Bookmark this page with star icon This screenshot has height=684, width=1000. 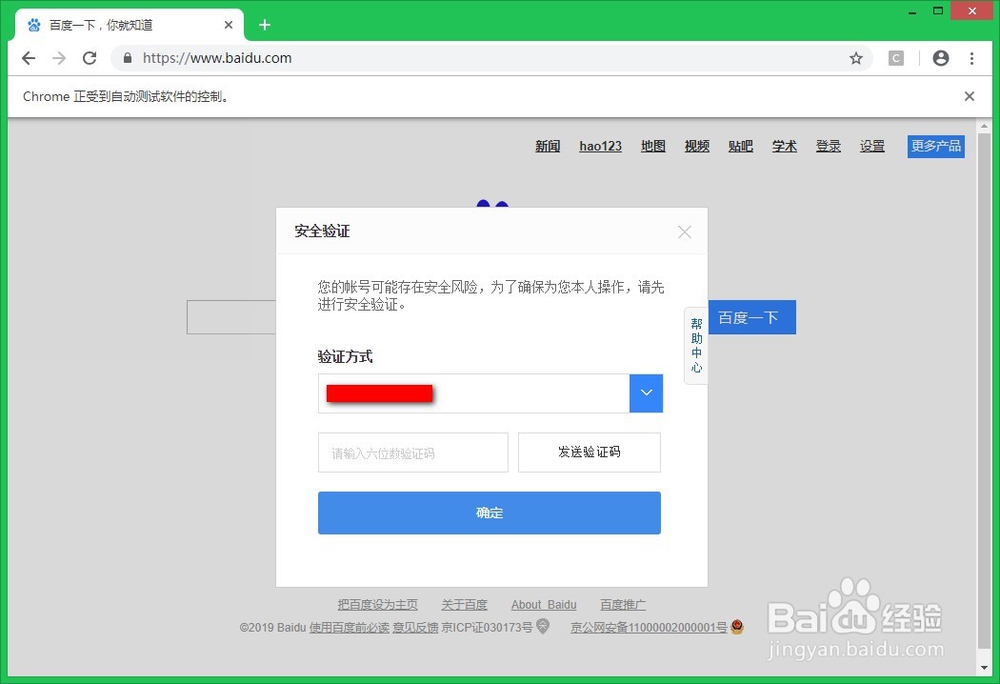[856, 59]
